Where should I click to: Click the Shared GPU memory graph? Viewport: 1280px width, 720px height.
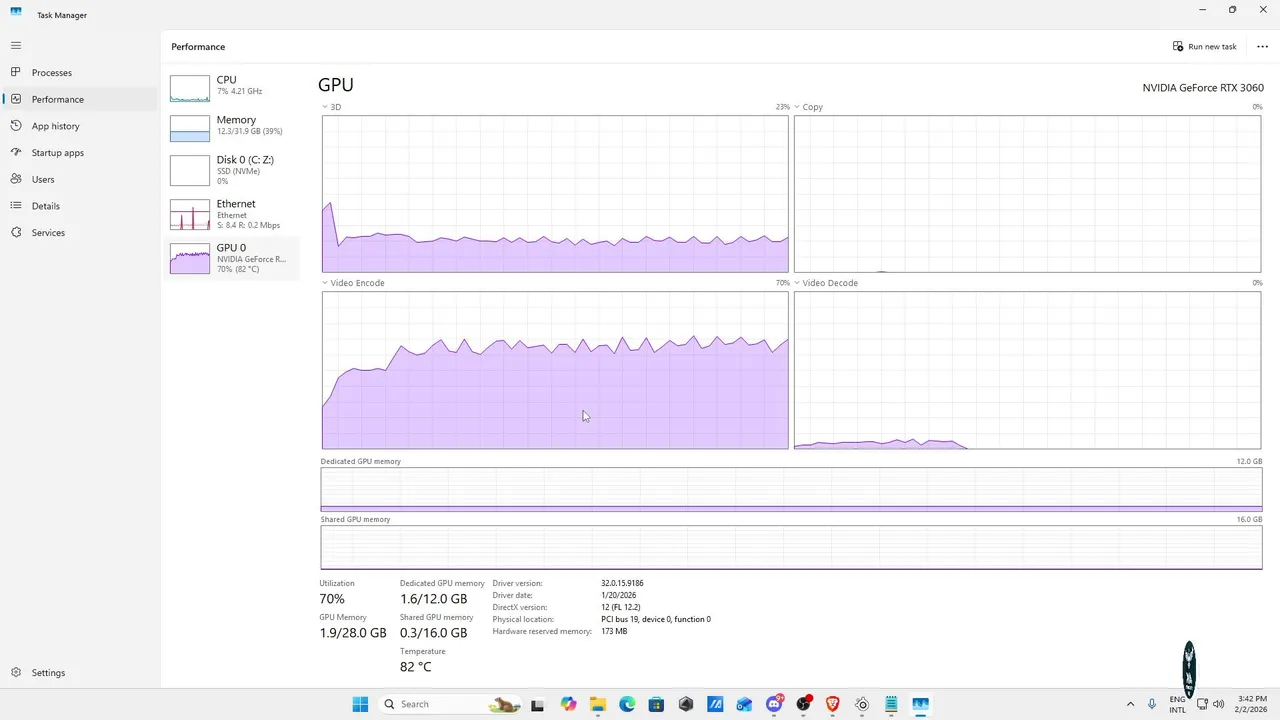point(791,548)
